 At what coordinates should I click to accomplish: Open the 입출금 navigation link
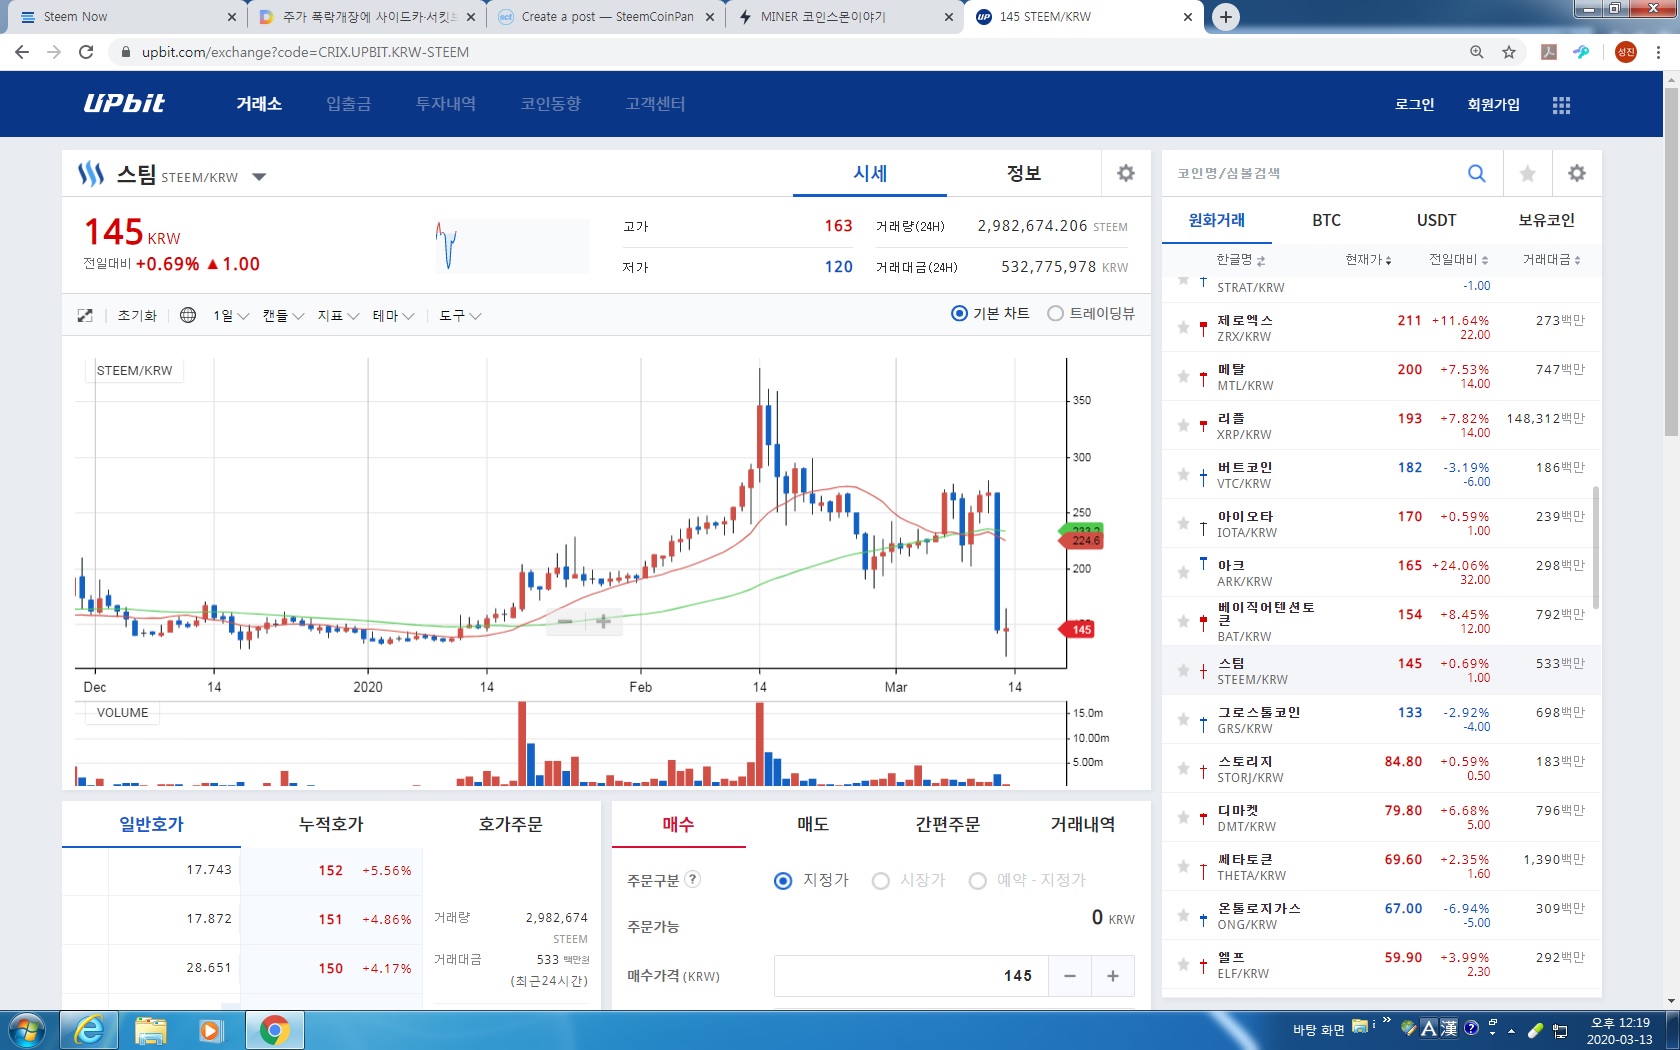pyautogui.click(x=348, y=104)
